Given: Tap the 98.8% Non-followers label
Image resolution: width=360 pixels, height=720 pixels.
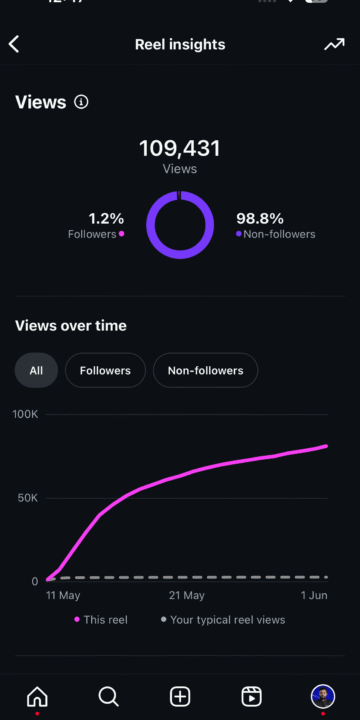Looking at the screenshot, I should (x=276, y=226).
